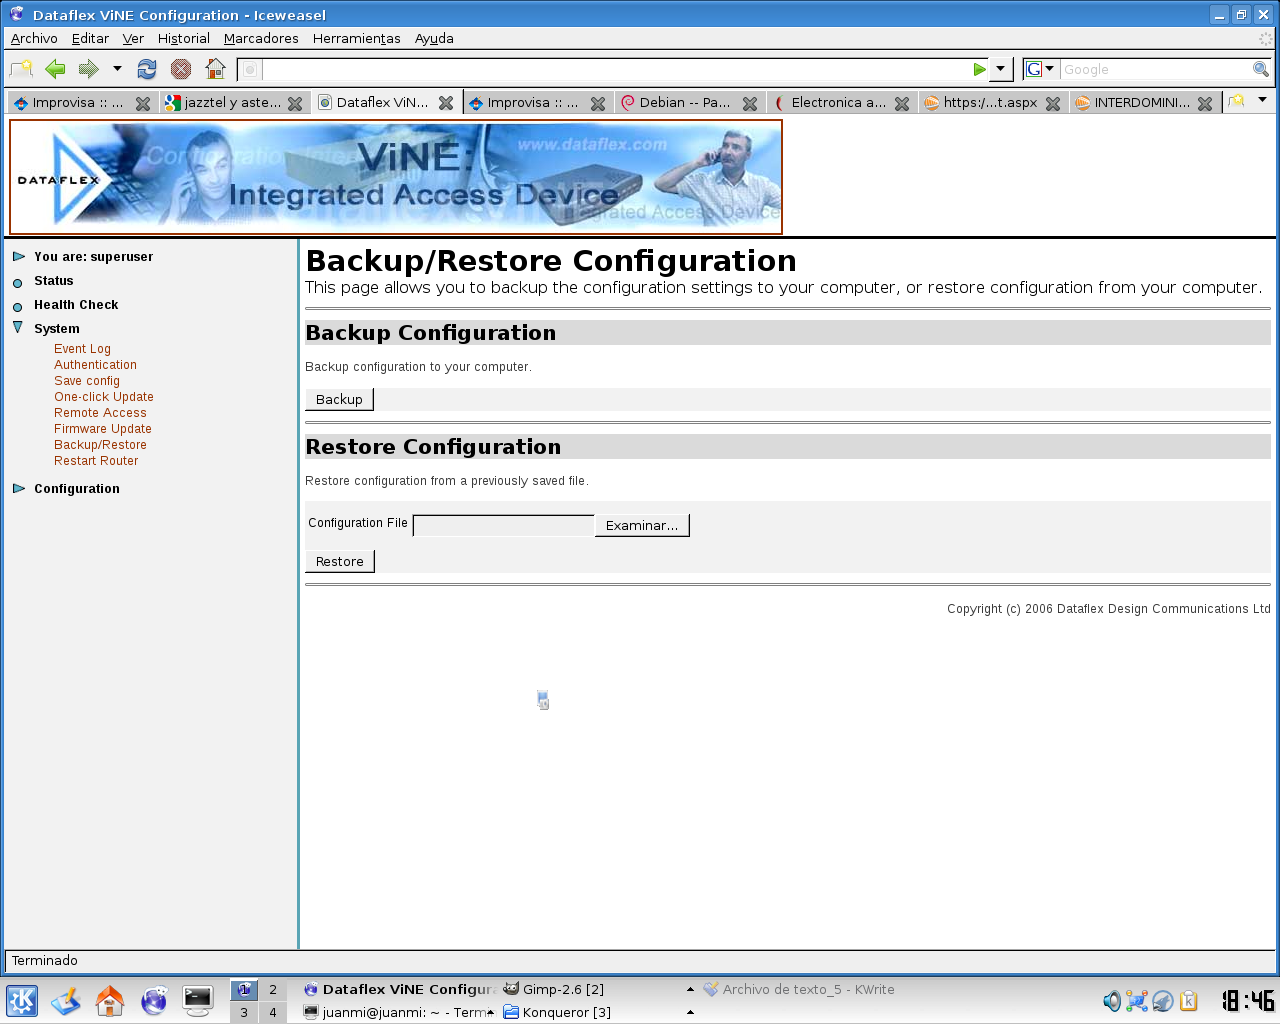The image size is (1280, 1024).
Task: Reload the page with the refresh icon
Action: 147,69
